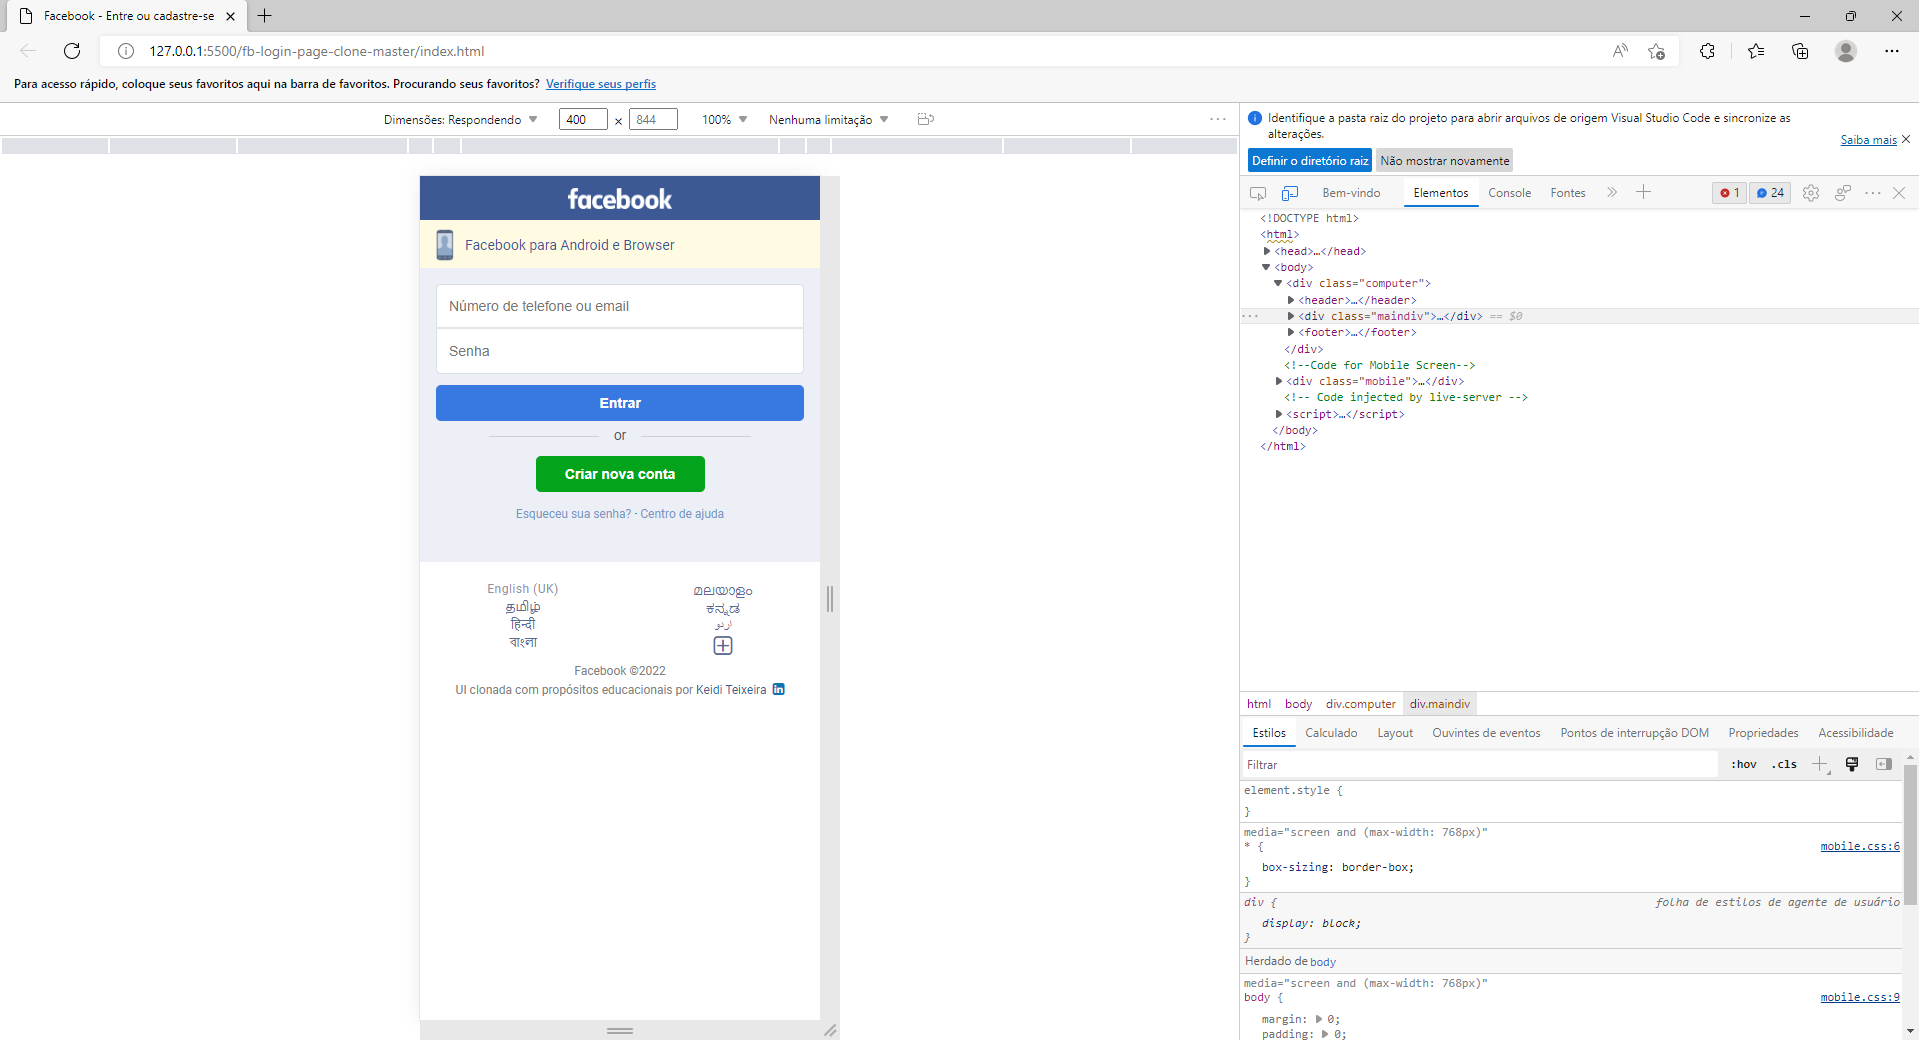Click the Senha password input field
Screen dimensions: 1919x1040
[x=620, y=351]
